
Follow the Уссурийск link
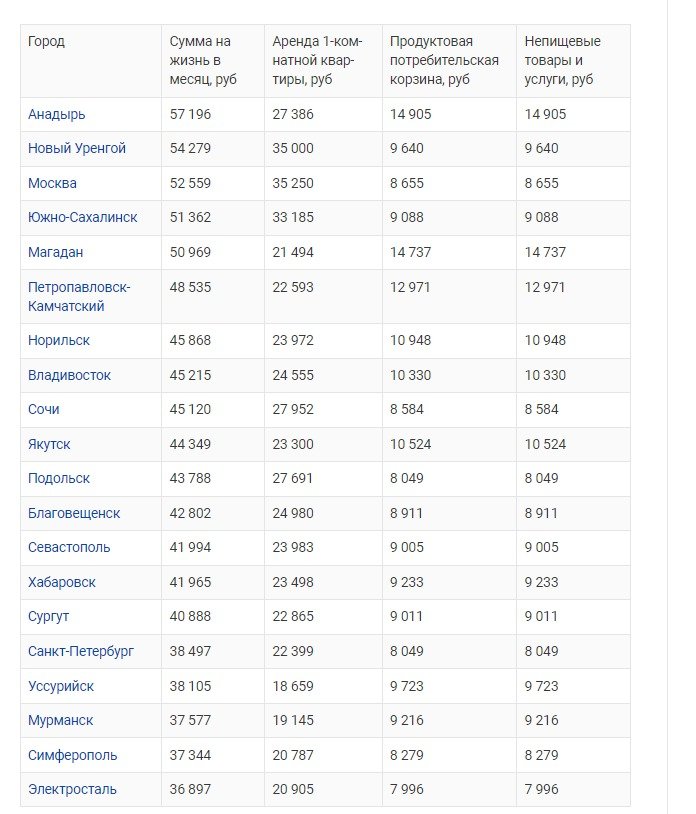pyautogui.click(x=61, y=685)
